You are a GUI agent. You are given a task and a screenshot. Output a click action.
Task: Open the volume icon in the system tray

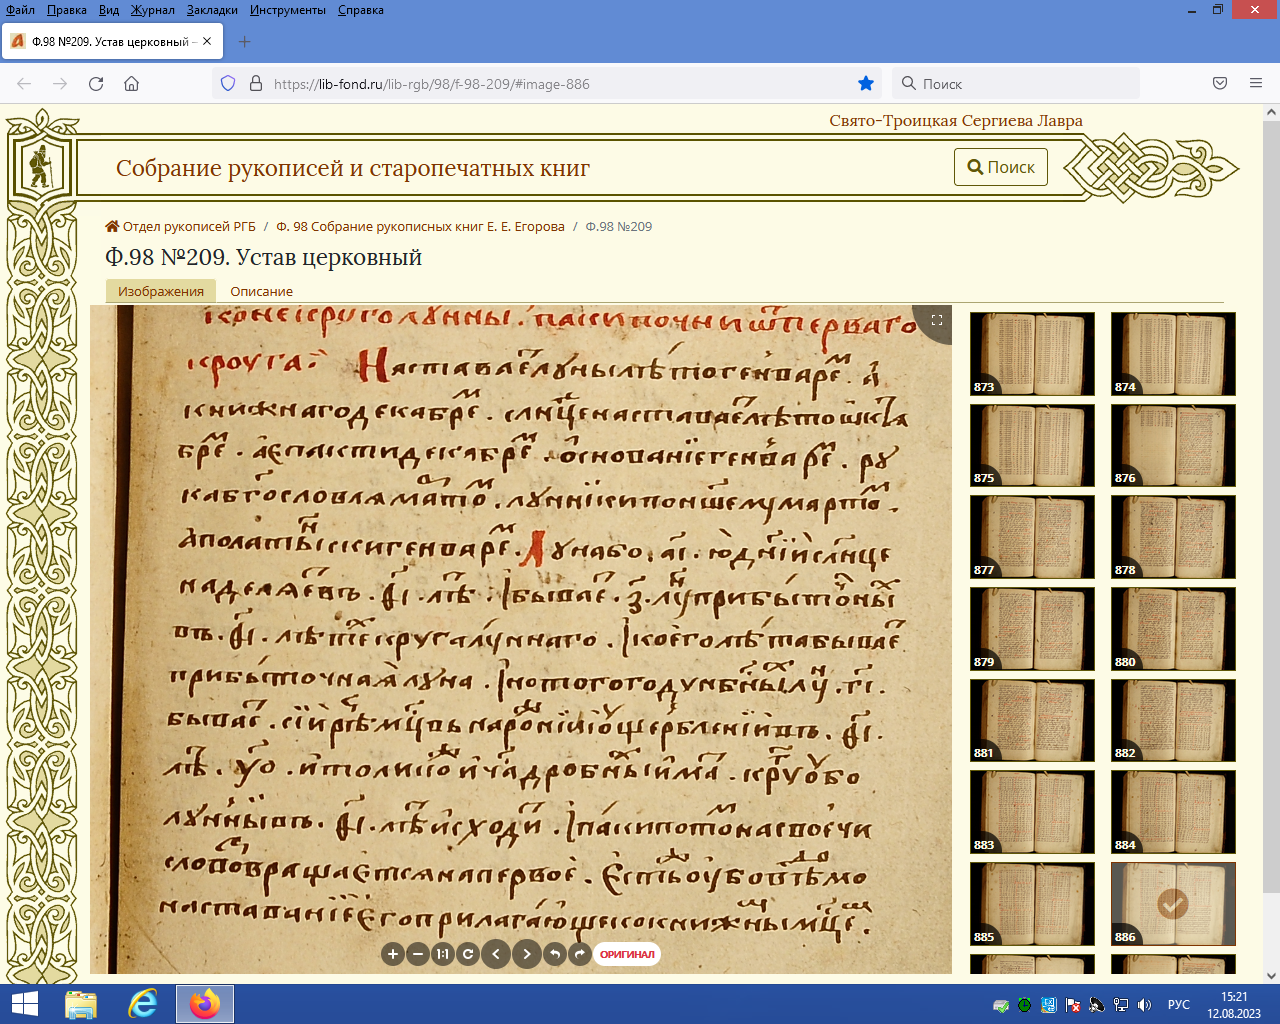pyautogui.click(x=1145, y=1005)
